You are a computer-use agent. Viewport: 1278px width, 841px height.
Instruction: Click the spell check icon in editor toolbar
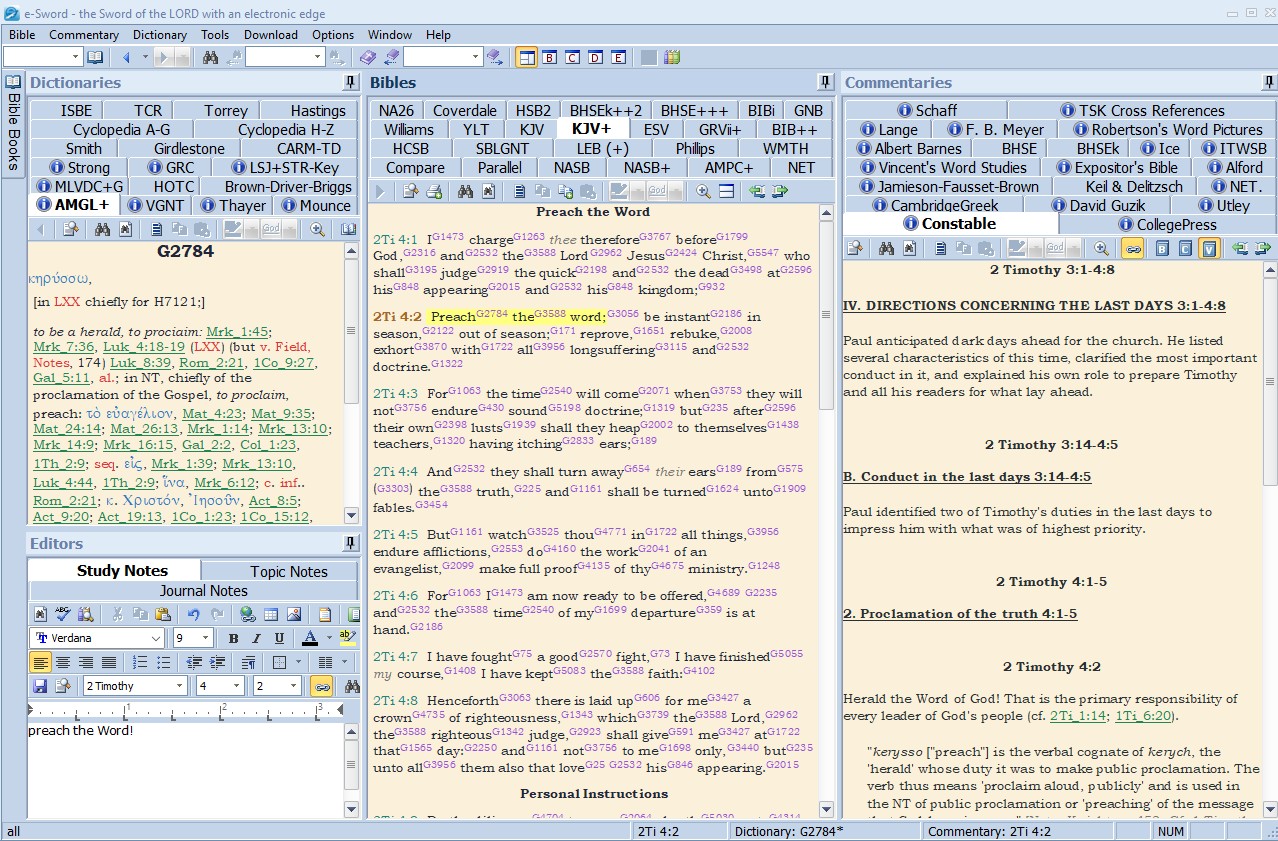point(63,614)
